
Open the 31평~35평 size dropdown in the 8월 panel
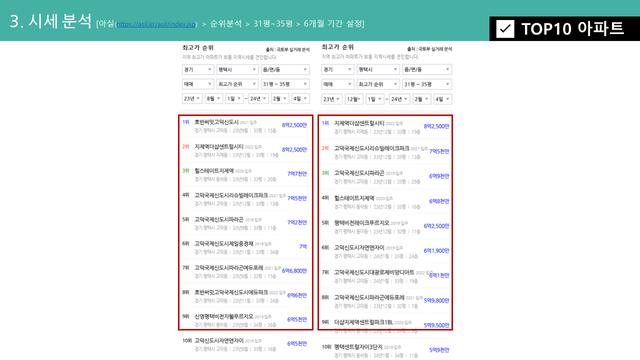[285, 84]
